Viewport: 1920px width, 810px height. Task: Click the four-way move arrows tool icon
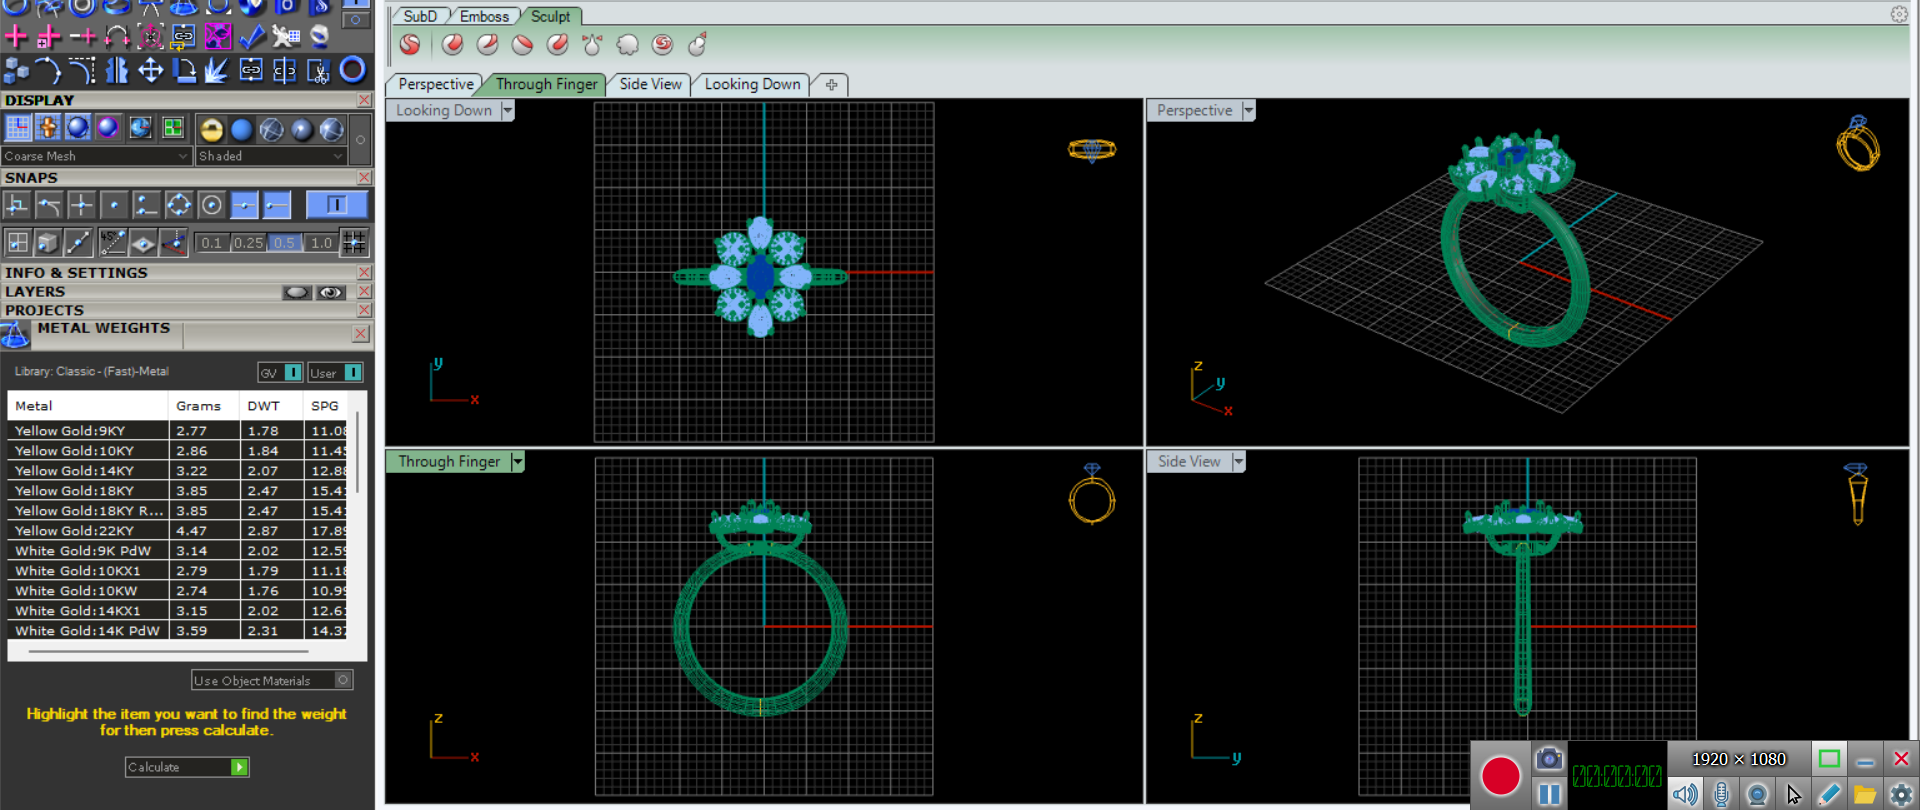pyautogui.click(x=150, y=70)
